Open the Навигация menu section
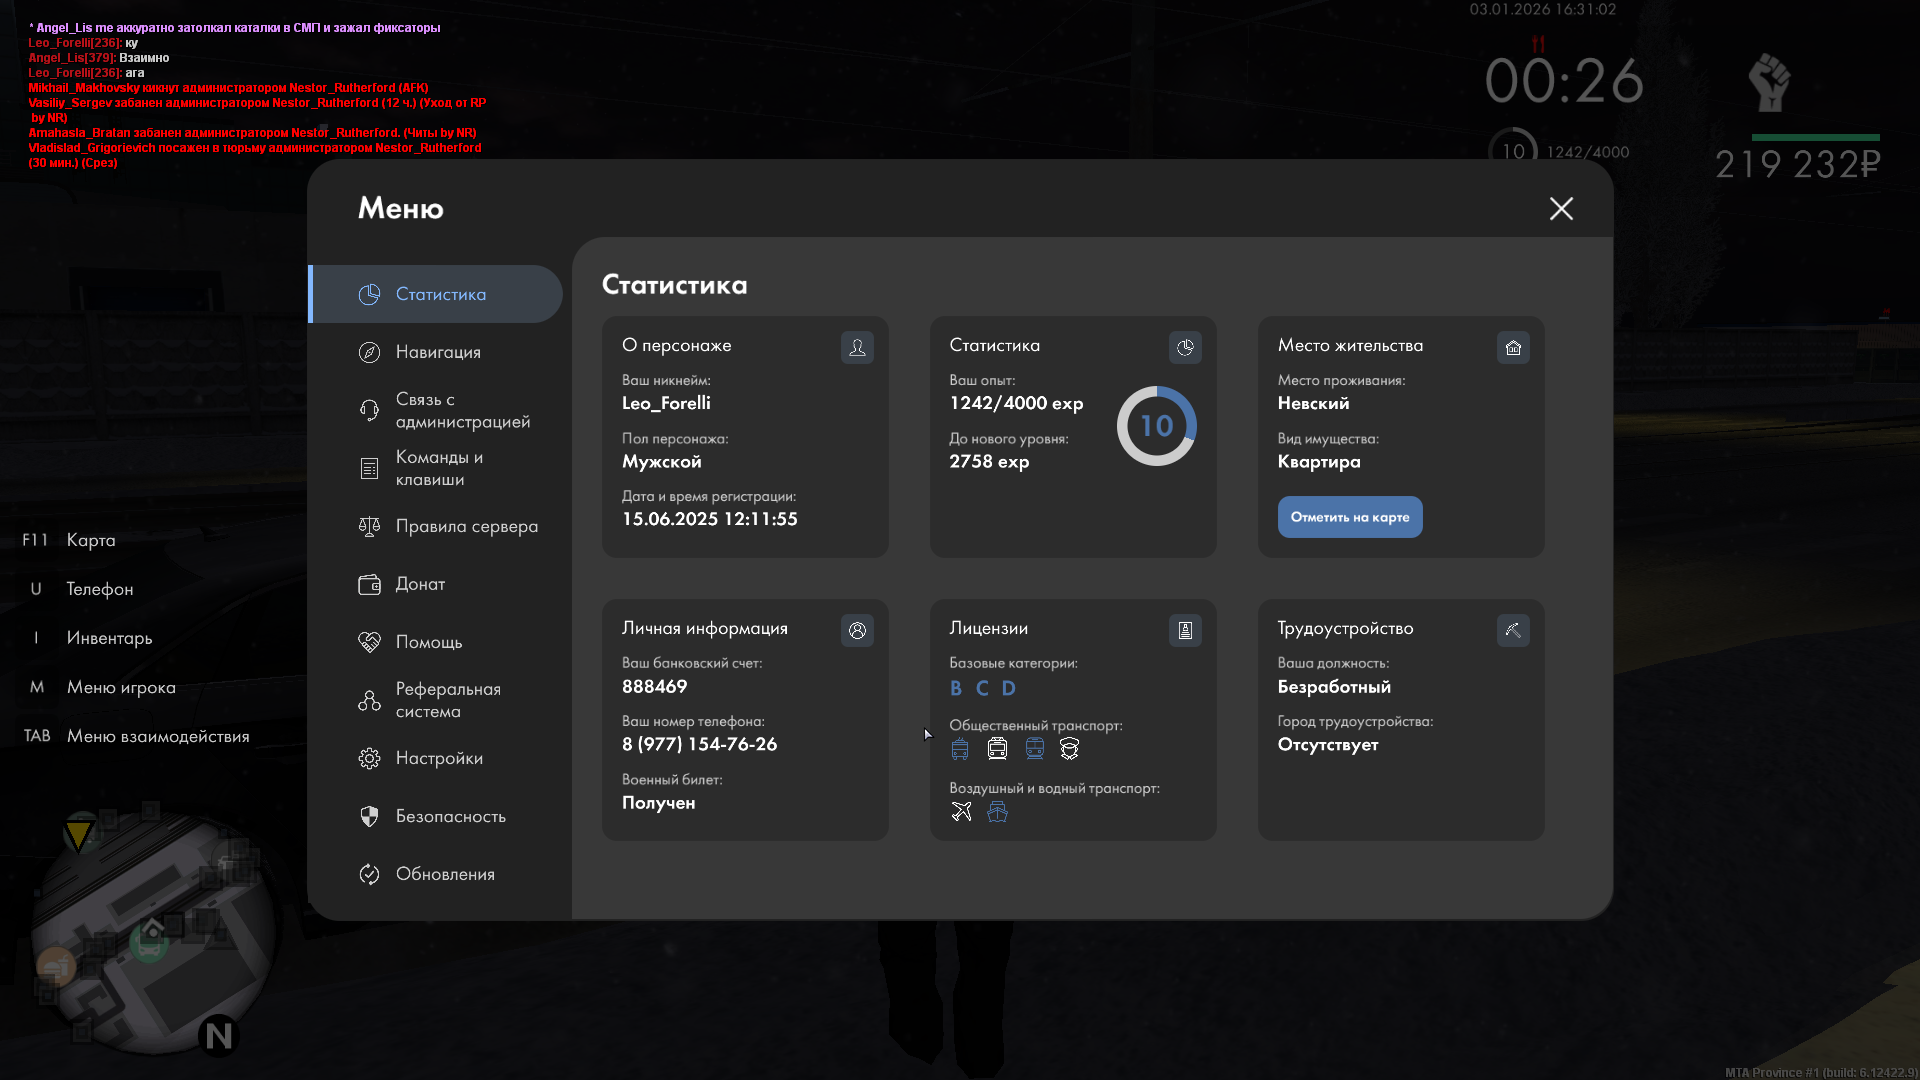This screenshot has height=1080, width=1920. [x=437, y=352]
